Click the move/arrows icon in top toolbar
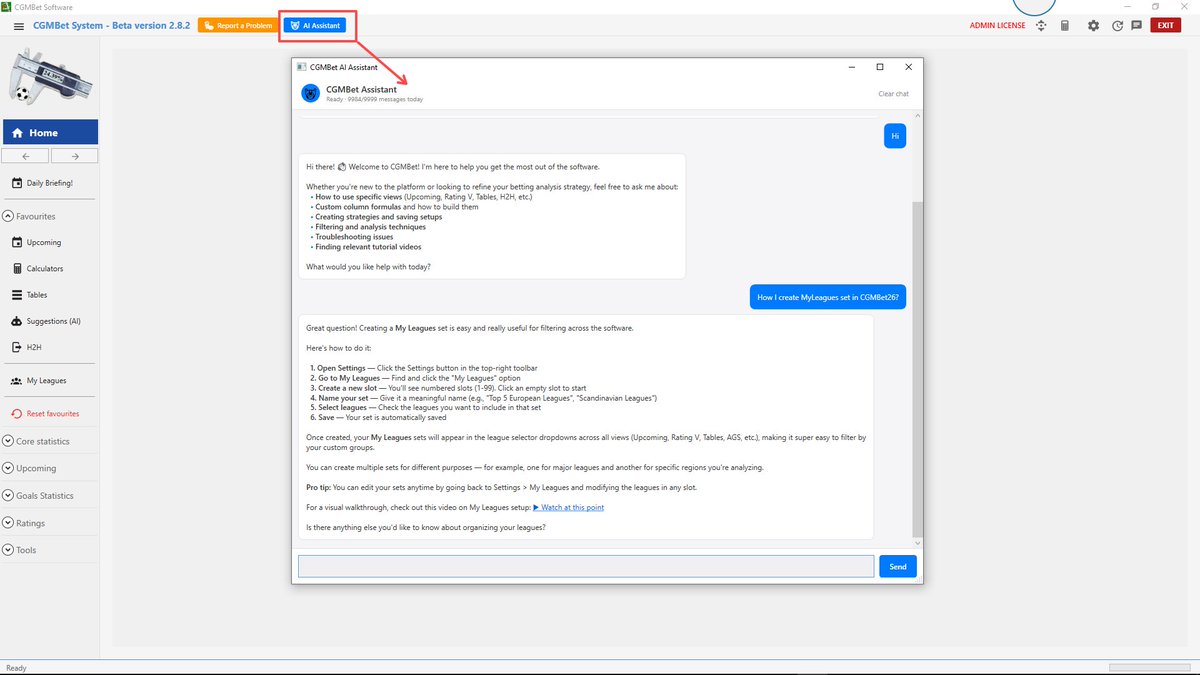The height and width of the screenshot is (675, 1200). click(x=1041, y=26)
